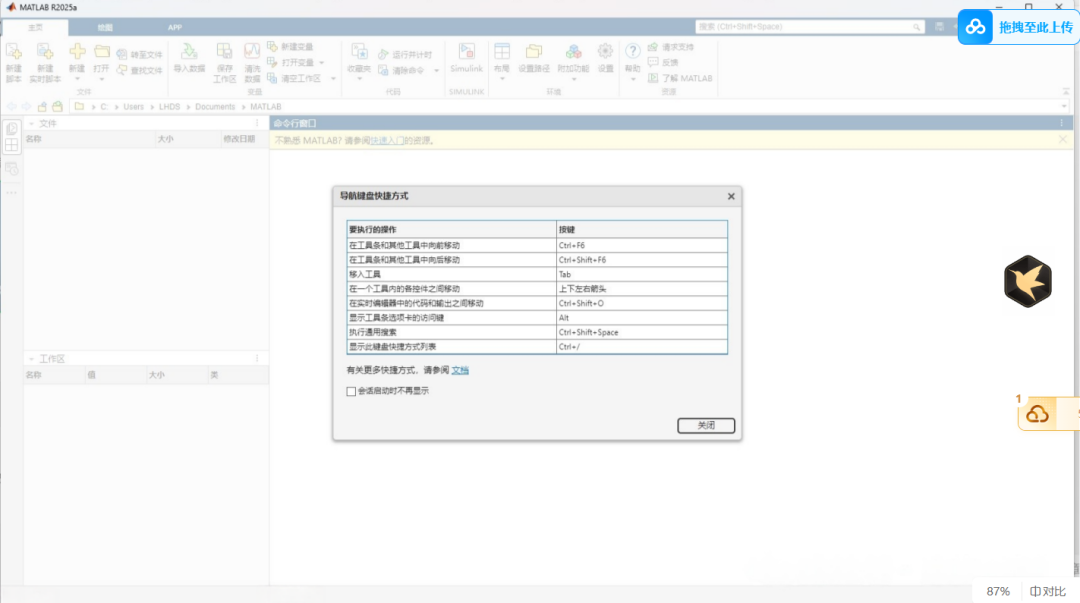Click 转至文件 (Go to File)
Image resolution: width=1080 pixels, height=603 pixels.
(140, 54)
